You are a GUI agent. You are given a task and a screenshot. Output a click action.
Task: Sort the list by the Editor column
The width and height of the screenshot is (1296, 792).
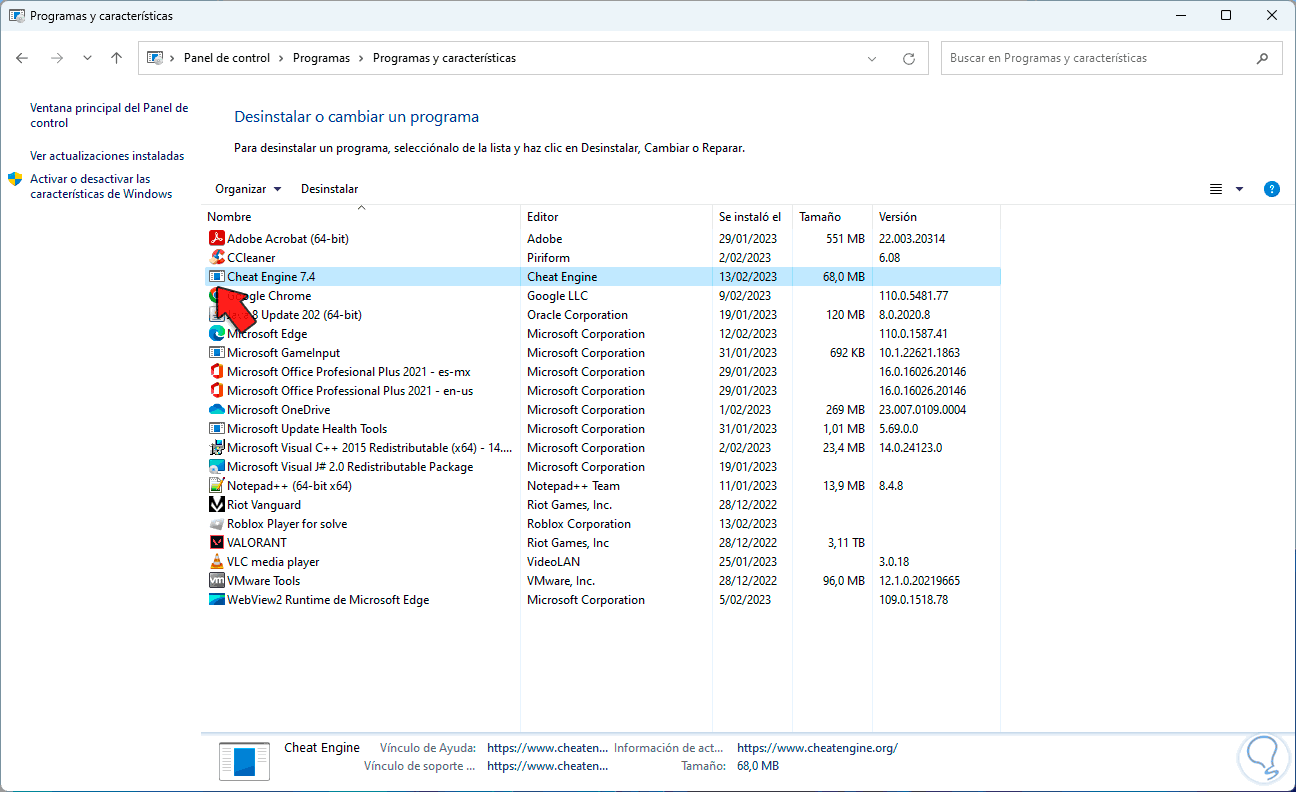543,217
